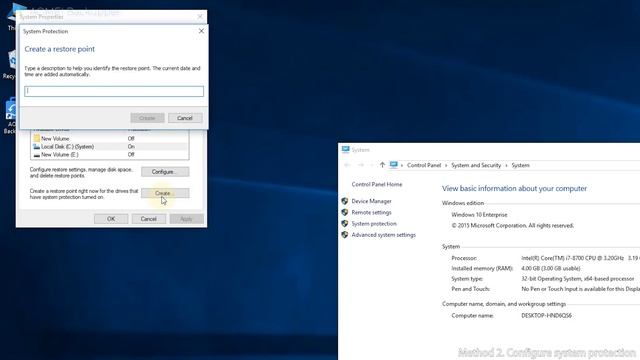Click shield icon beside Remote settings
The height and width of the screenshot is (360, 640).
point(345,212)
